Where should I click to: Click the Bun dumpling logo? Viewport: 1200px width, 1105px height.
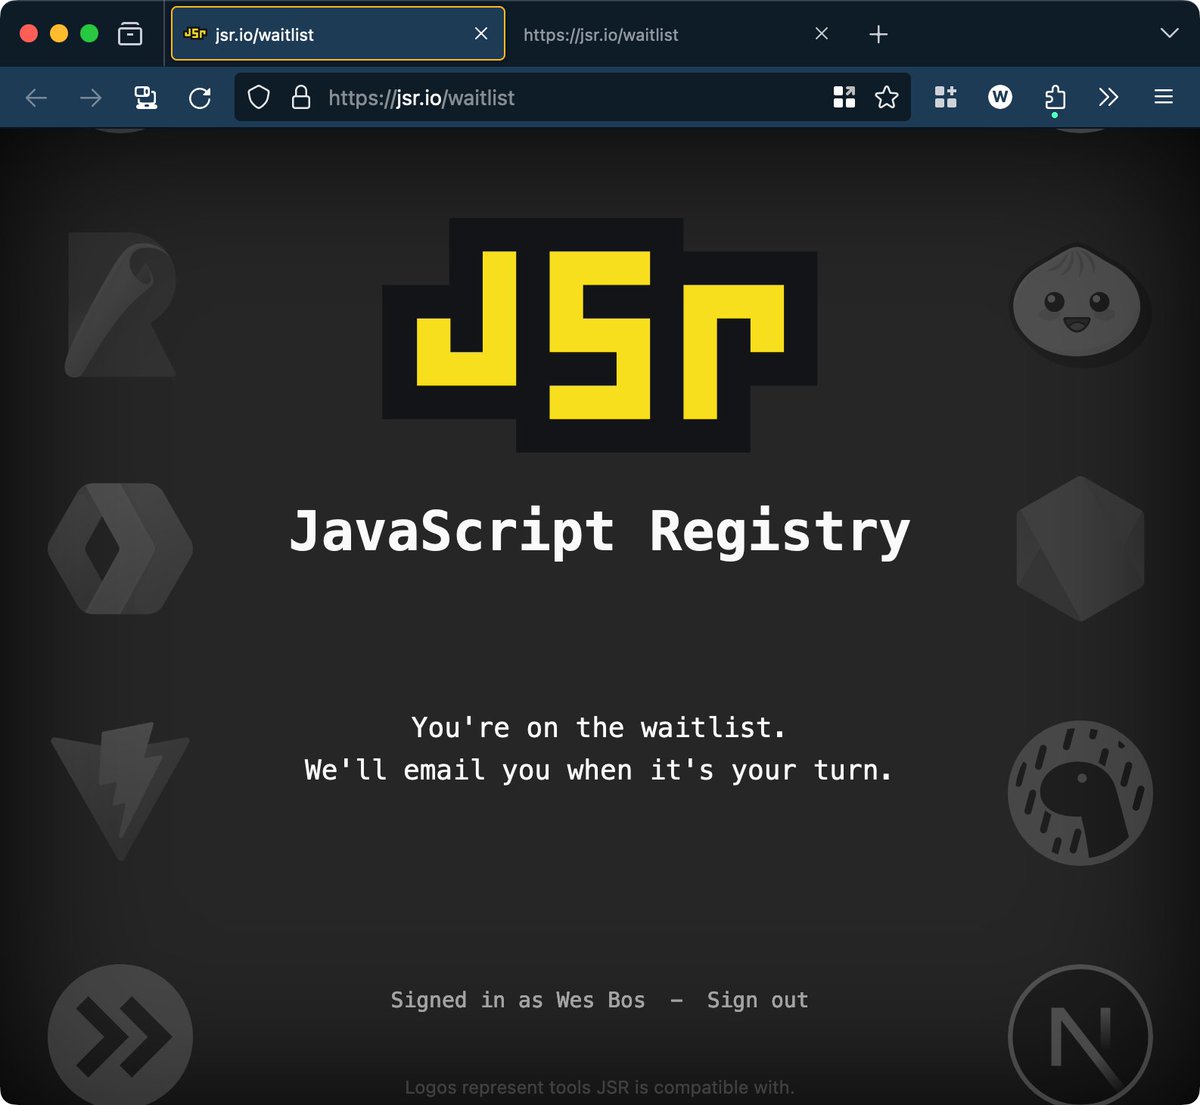[x=1080, y=303]
